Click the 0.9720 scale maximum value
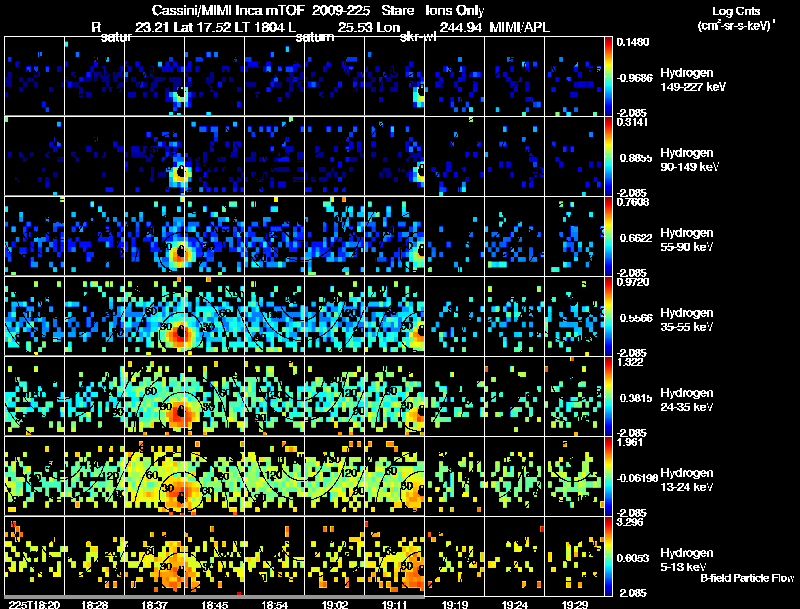This screenshot has width=800, height=609. [x=633, y=282]
